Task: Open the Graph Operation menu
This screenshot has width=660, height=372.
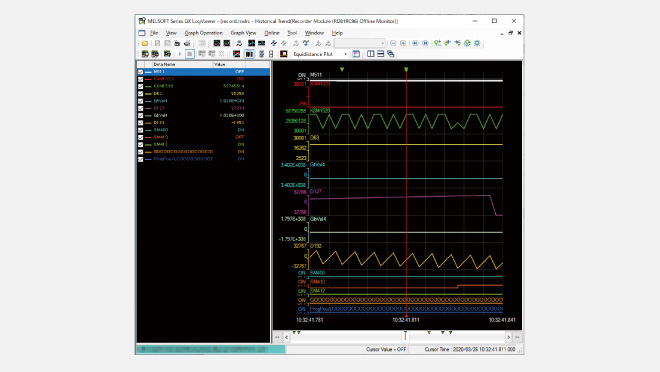Action: tap(203, 33)
